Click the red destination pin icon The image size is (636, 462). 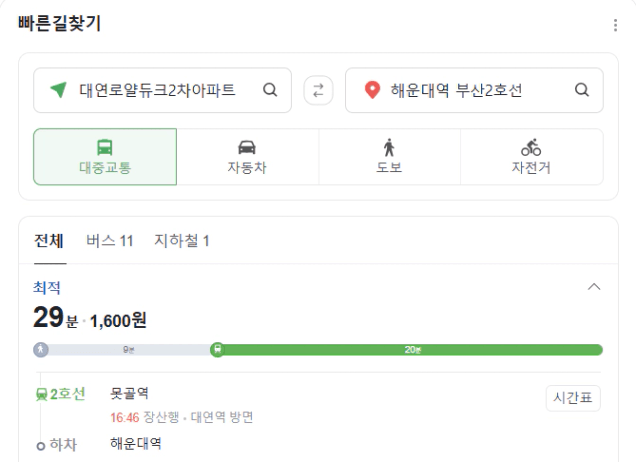click(372, 90)
